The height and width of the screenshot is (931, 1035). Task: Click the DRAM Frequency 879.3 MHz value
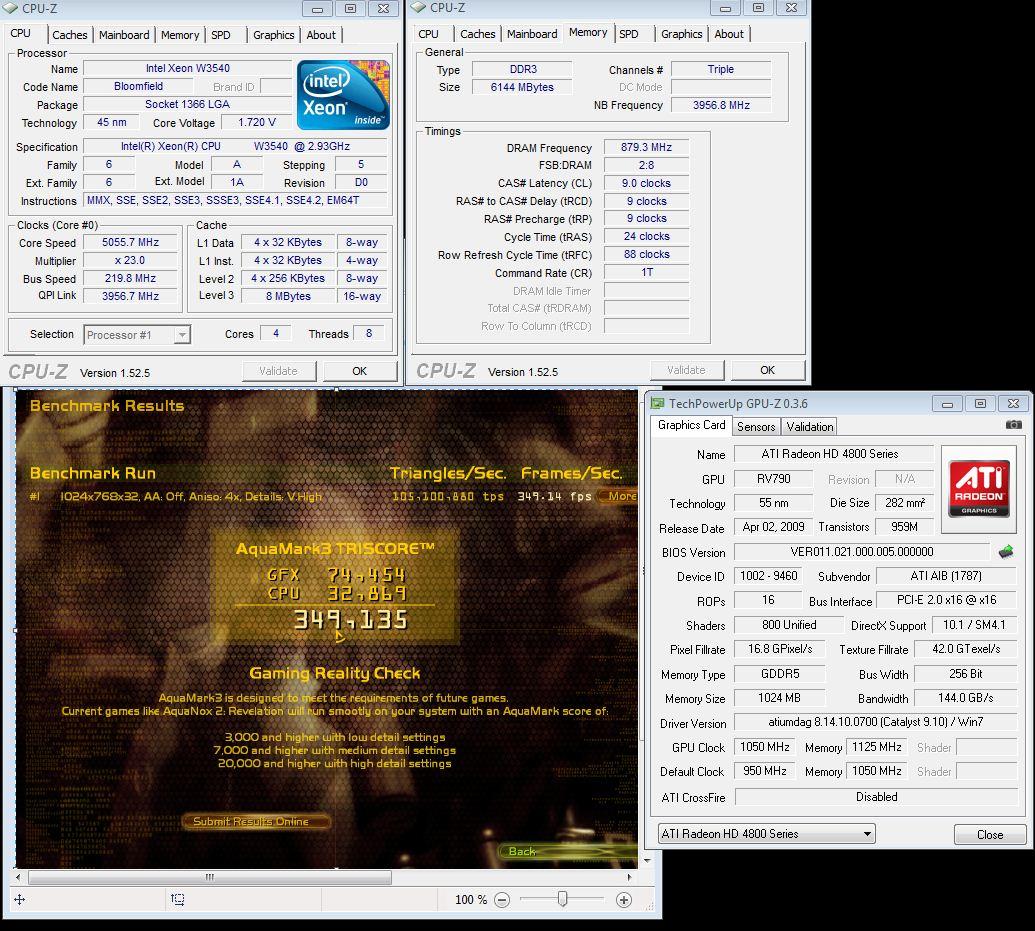coord(646,147)
